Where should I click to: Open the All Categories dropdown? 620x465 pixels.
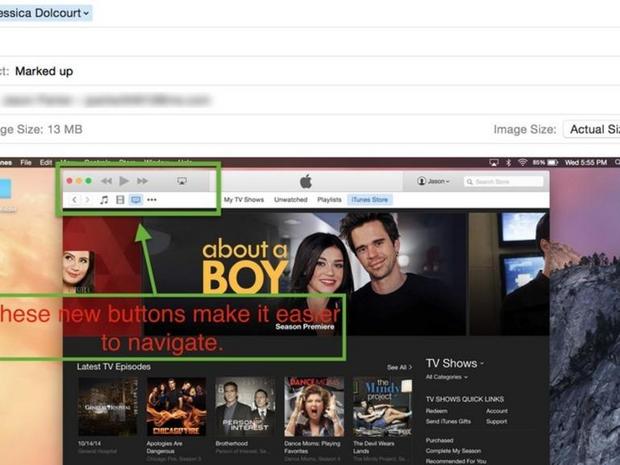[445, 377]
